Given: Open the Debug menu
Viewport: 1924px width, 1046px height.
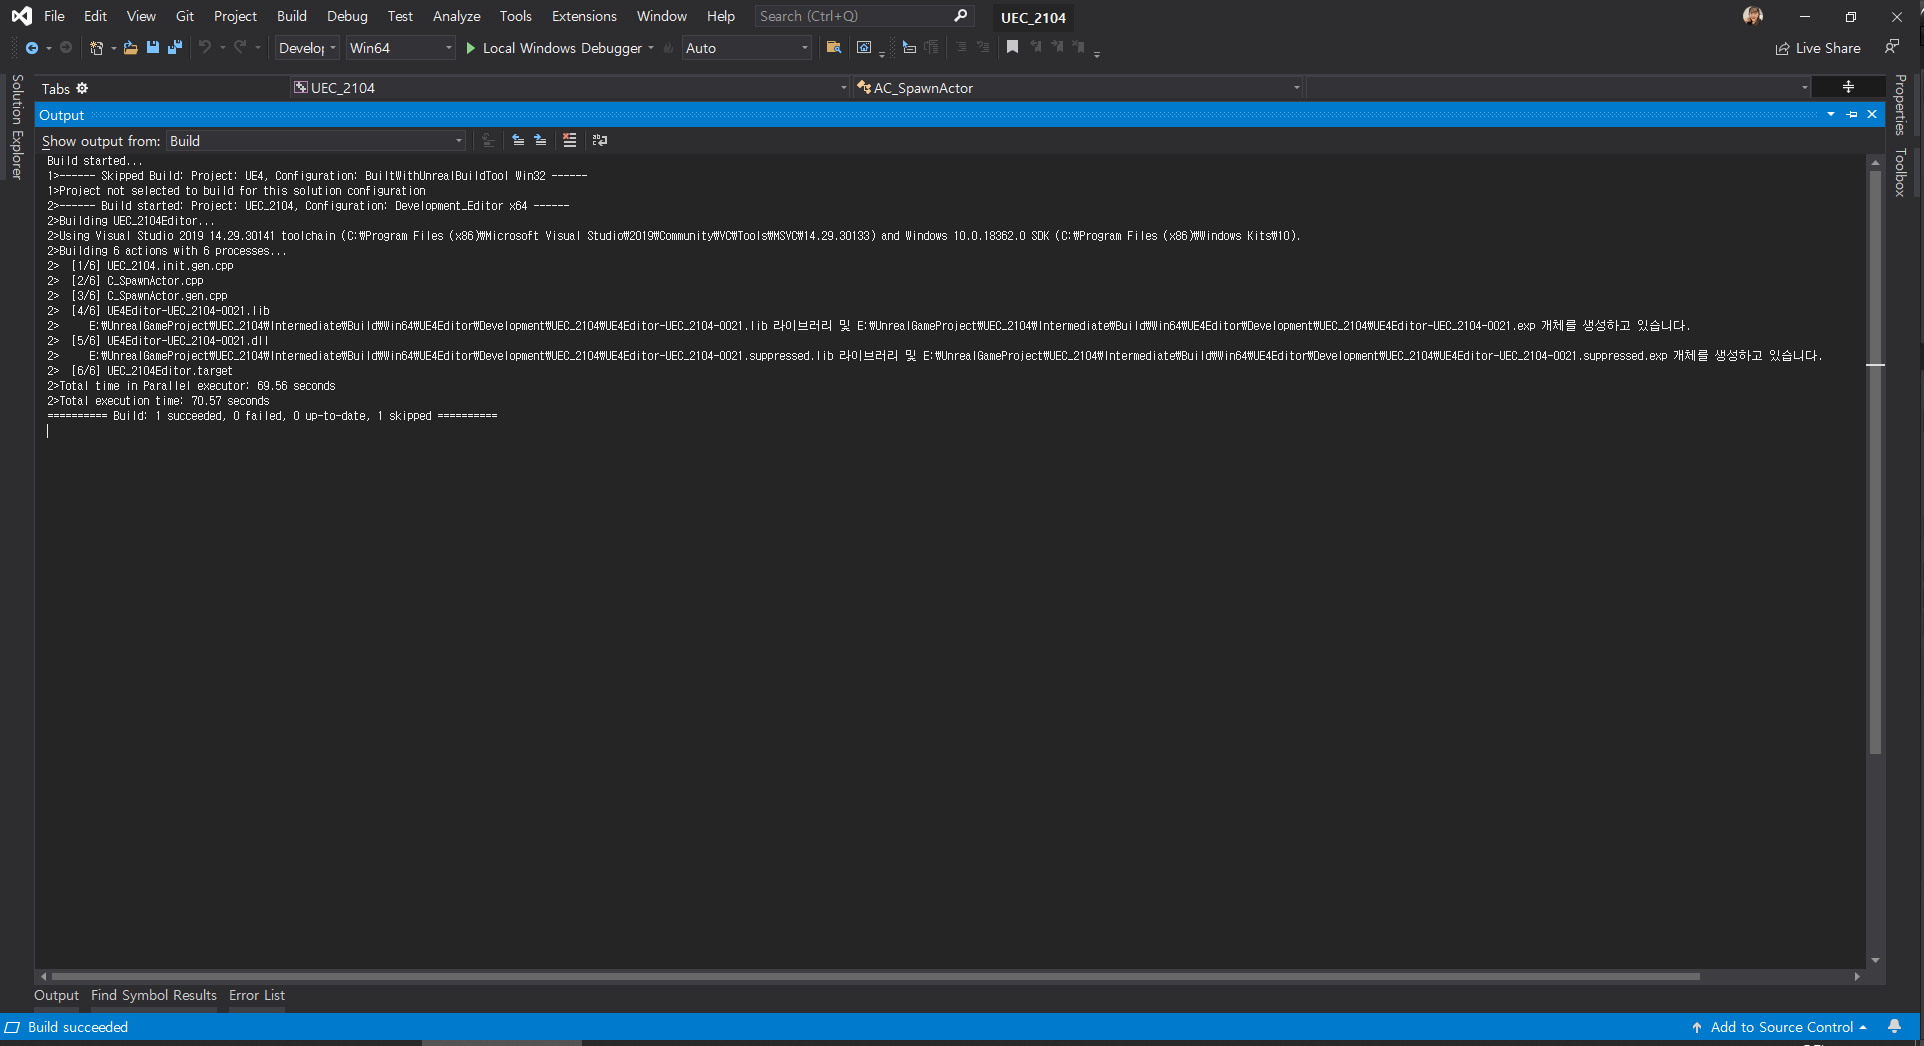Looking at the screenshot, I should coord(347,16).
